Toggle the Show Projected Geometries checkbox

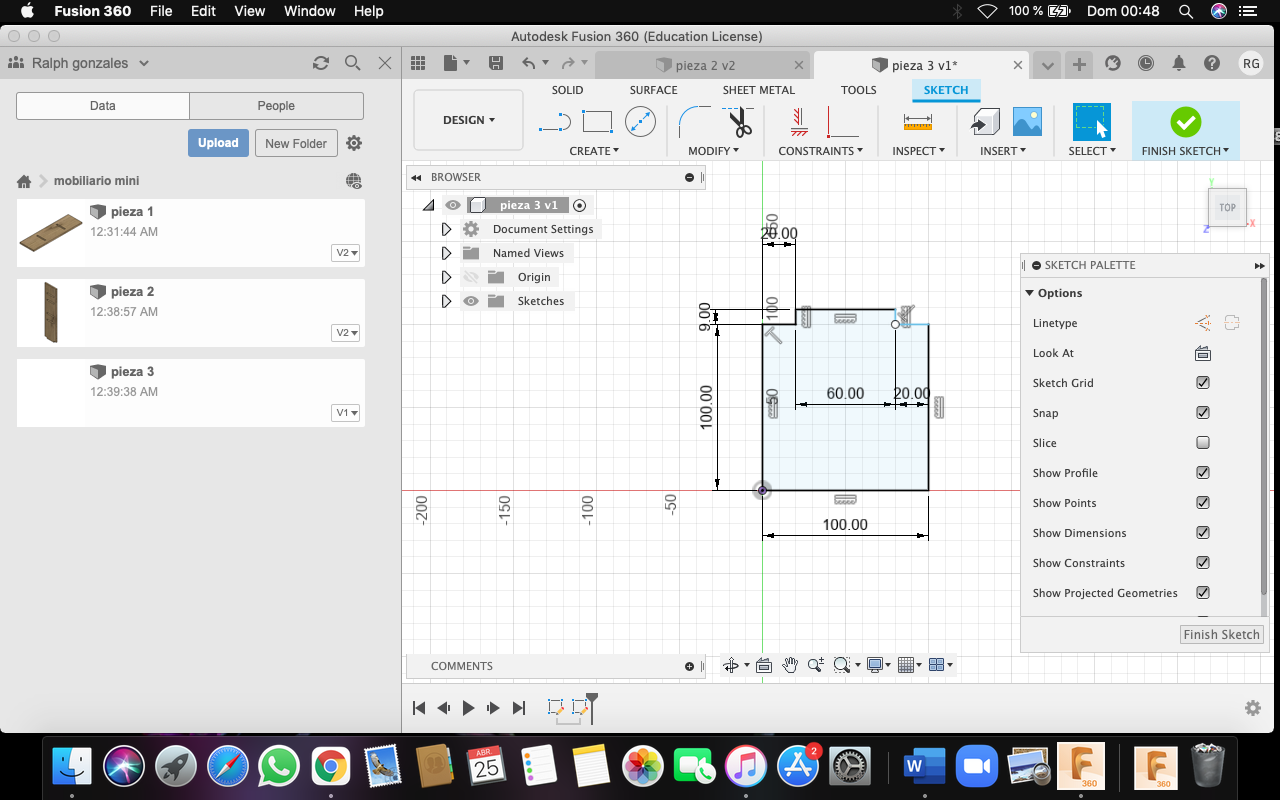[x=1203, y=593]
